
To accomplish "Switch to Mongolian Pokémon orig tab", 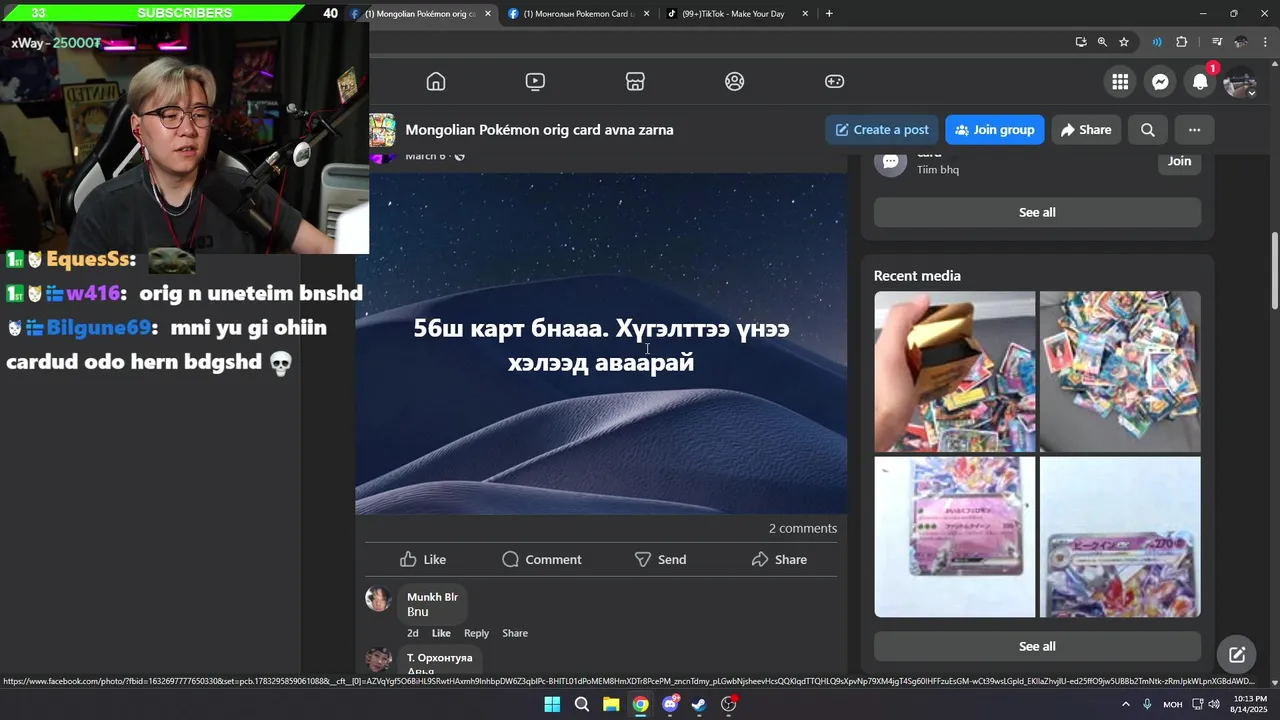I will click(420, 14).
